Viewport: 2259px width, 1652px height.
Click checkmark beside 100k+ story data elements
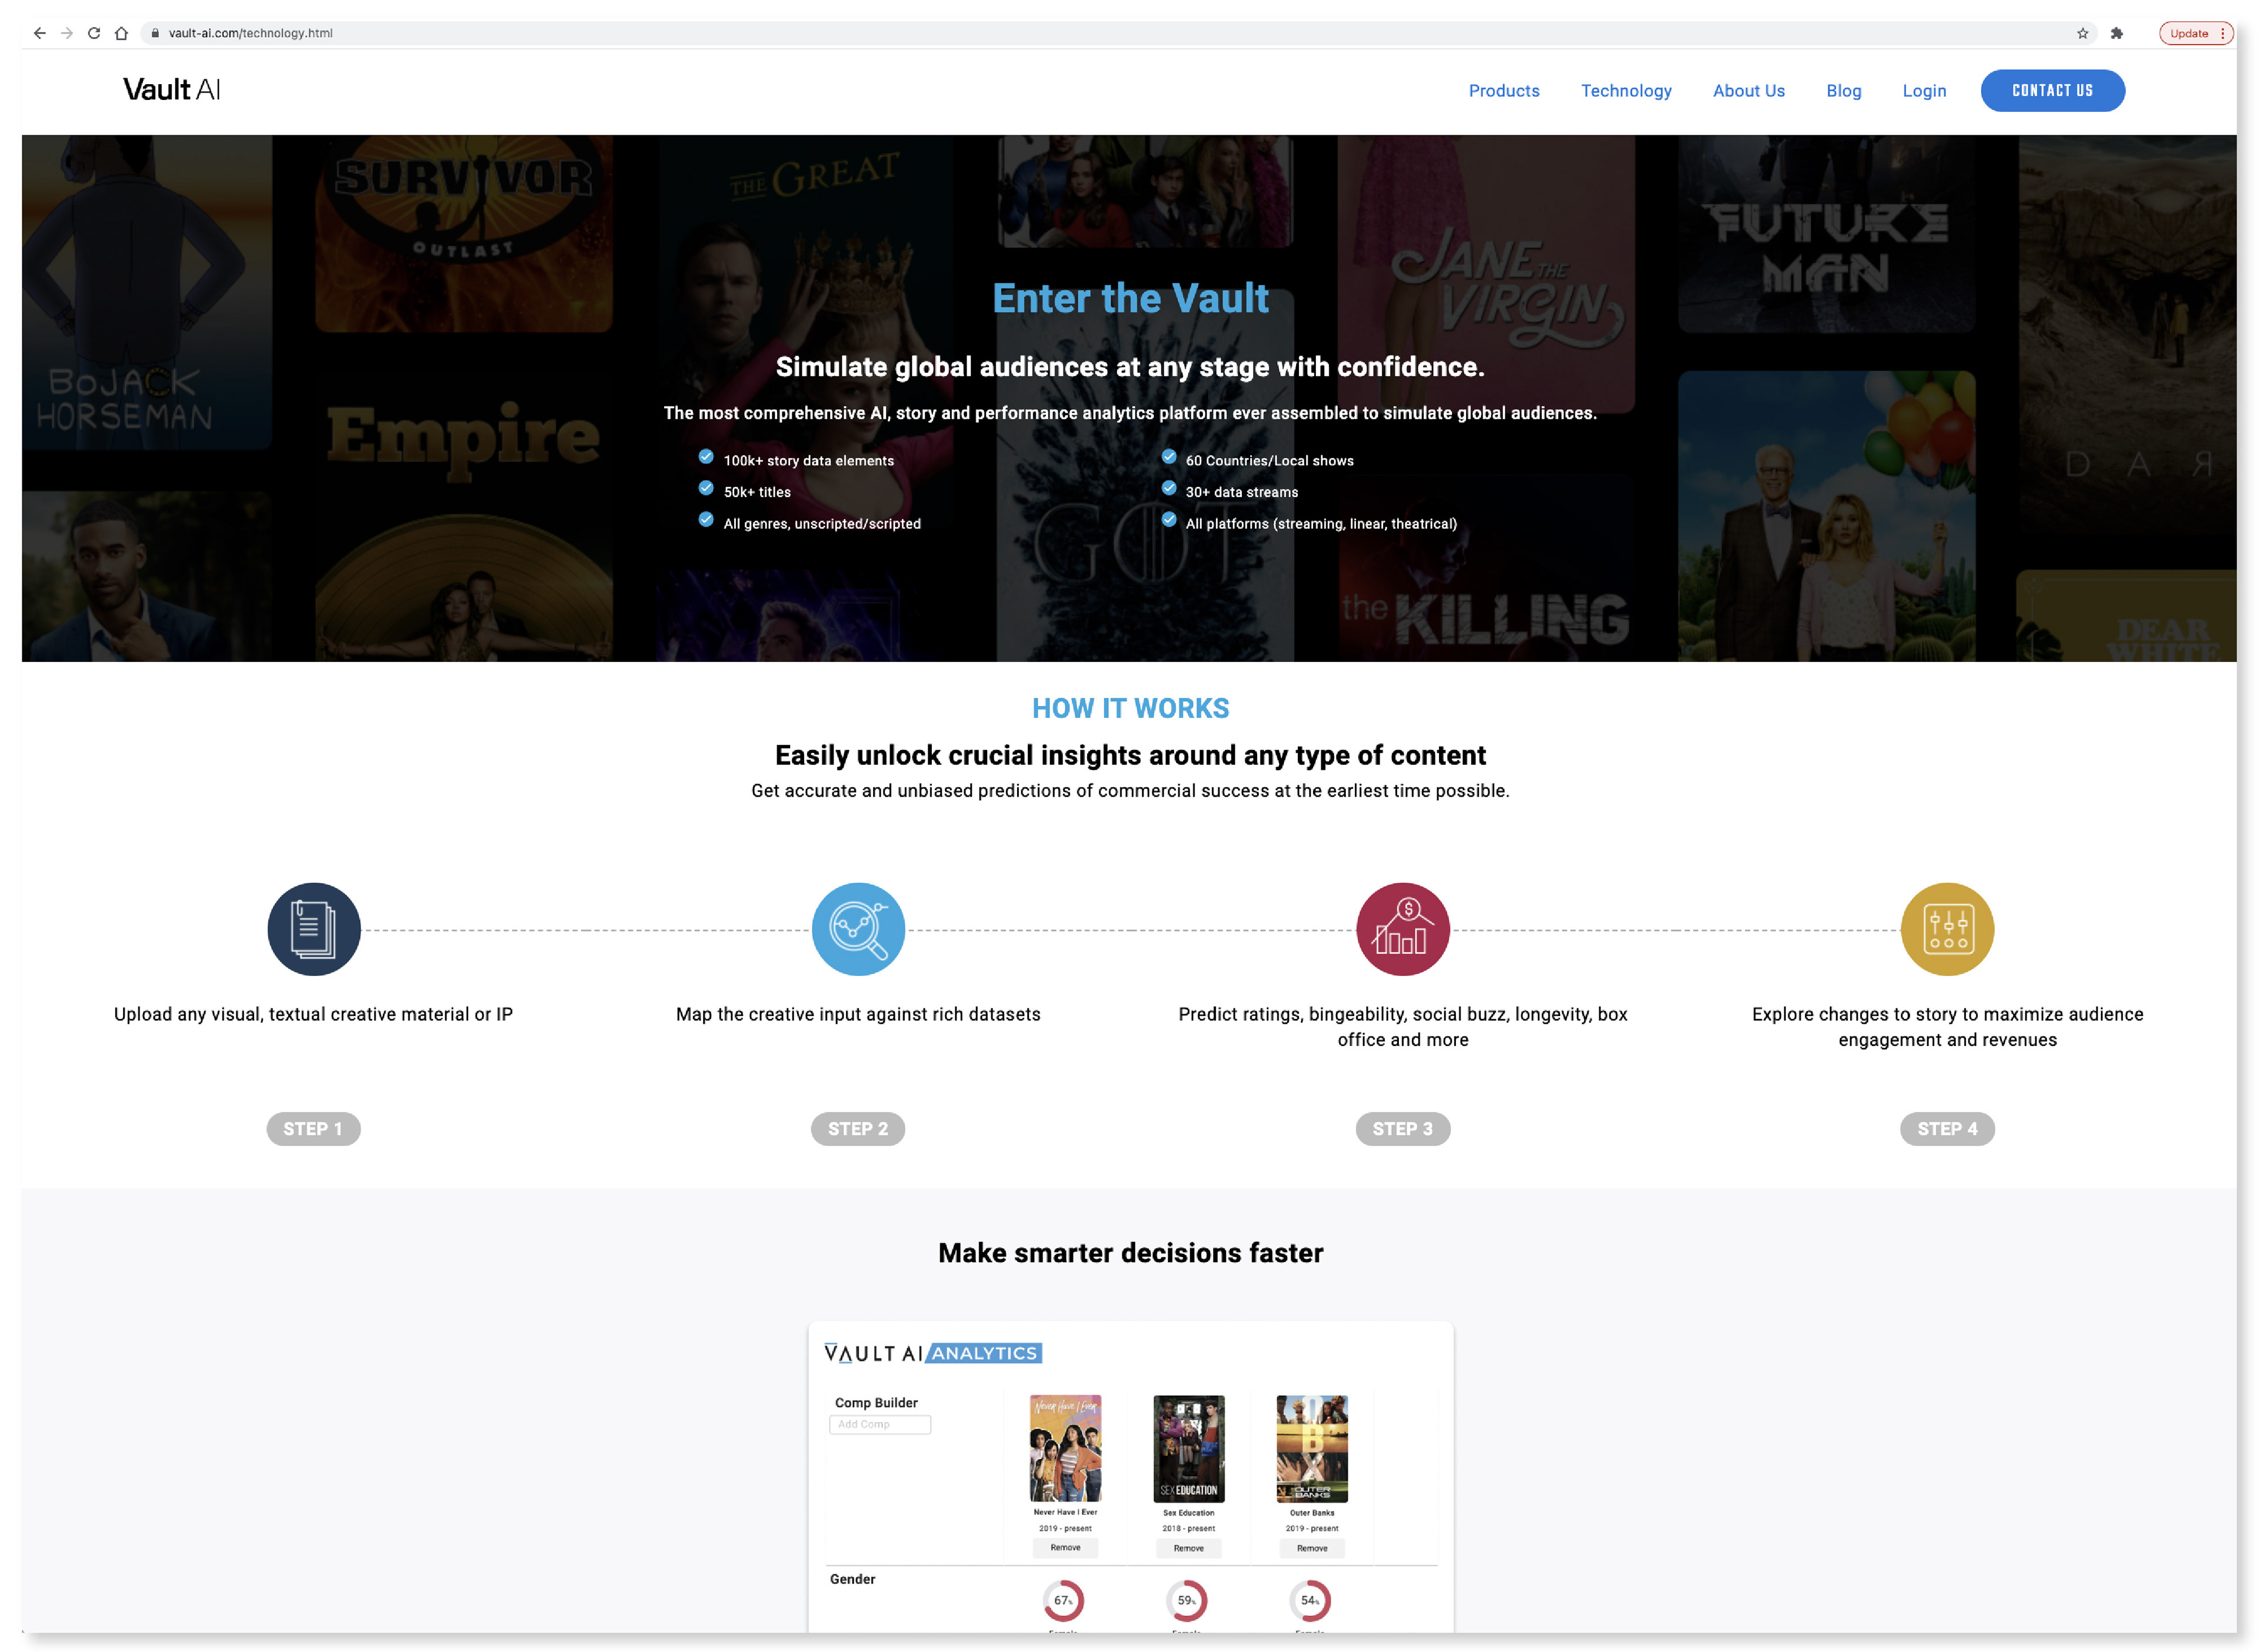(x=706, y=457)
